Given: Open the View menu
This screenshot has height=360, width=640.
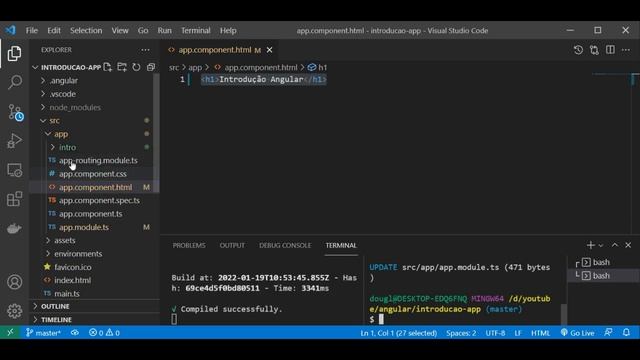Looking at the screenshot, I should pos(120,31).
